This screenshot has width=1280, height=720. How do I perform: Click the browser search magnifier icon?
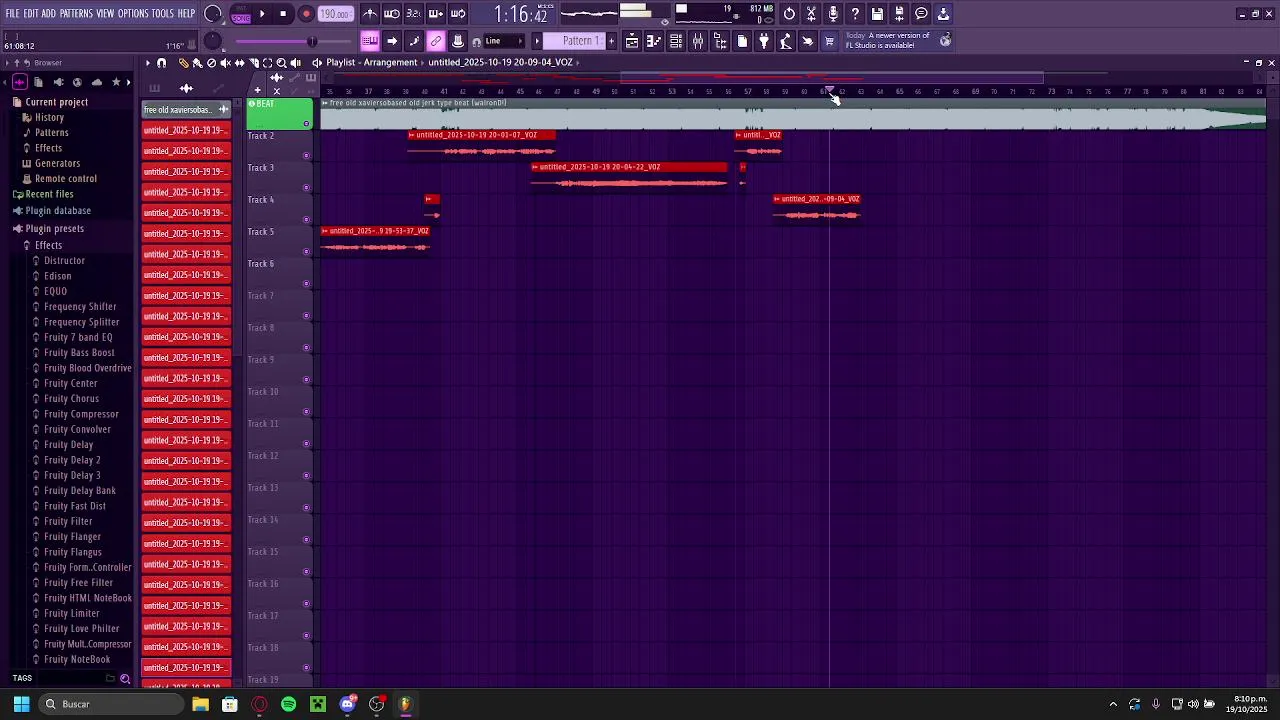pyautogui.click(x=125, y=679)
